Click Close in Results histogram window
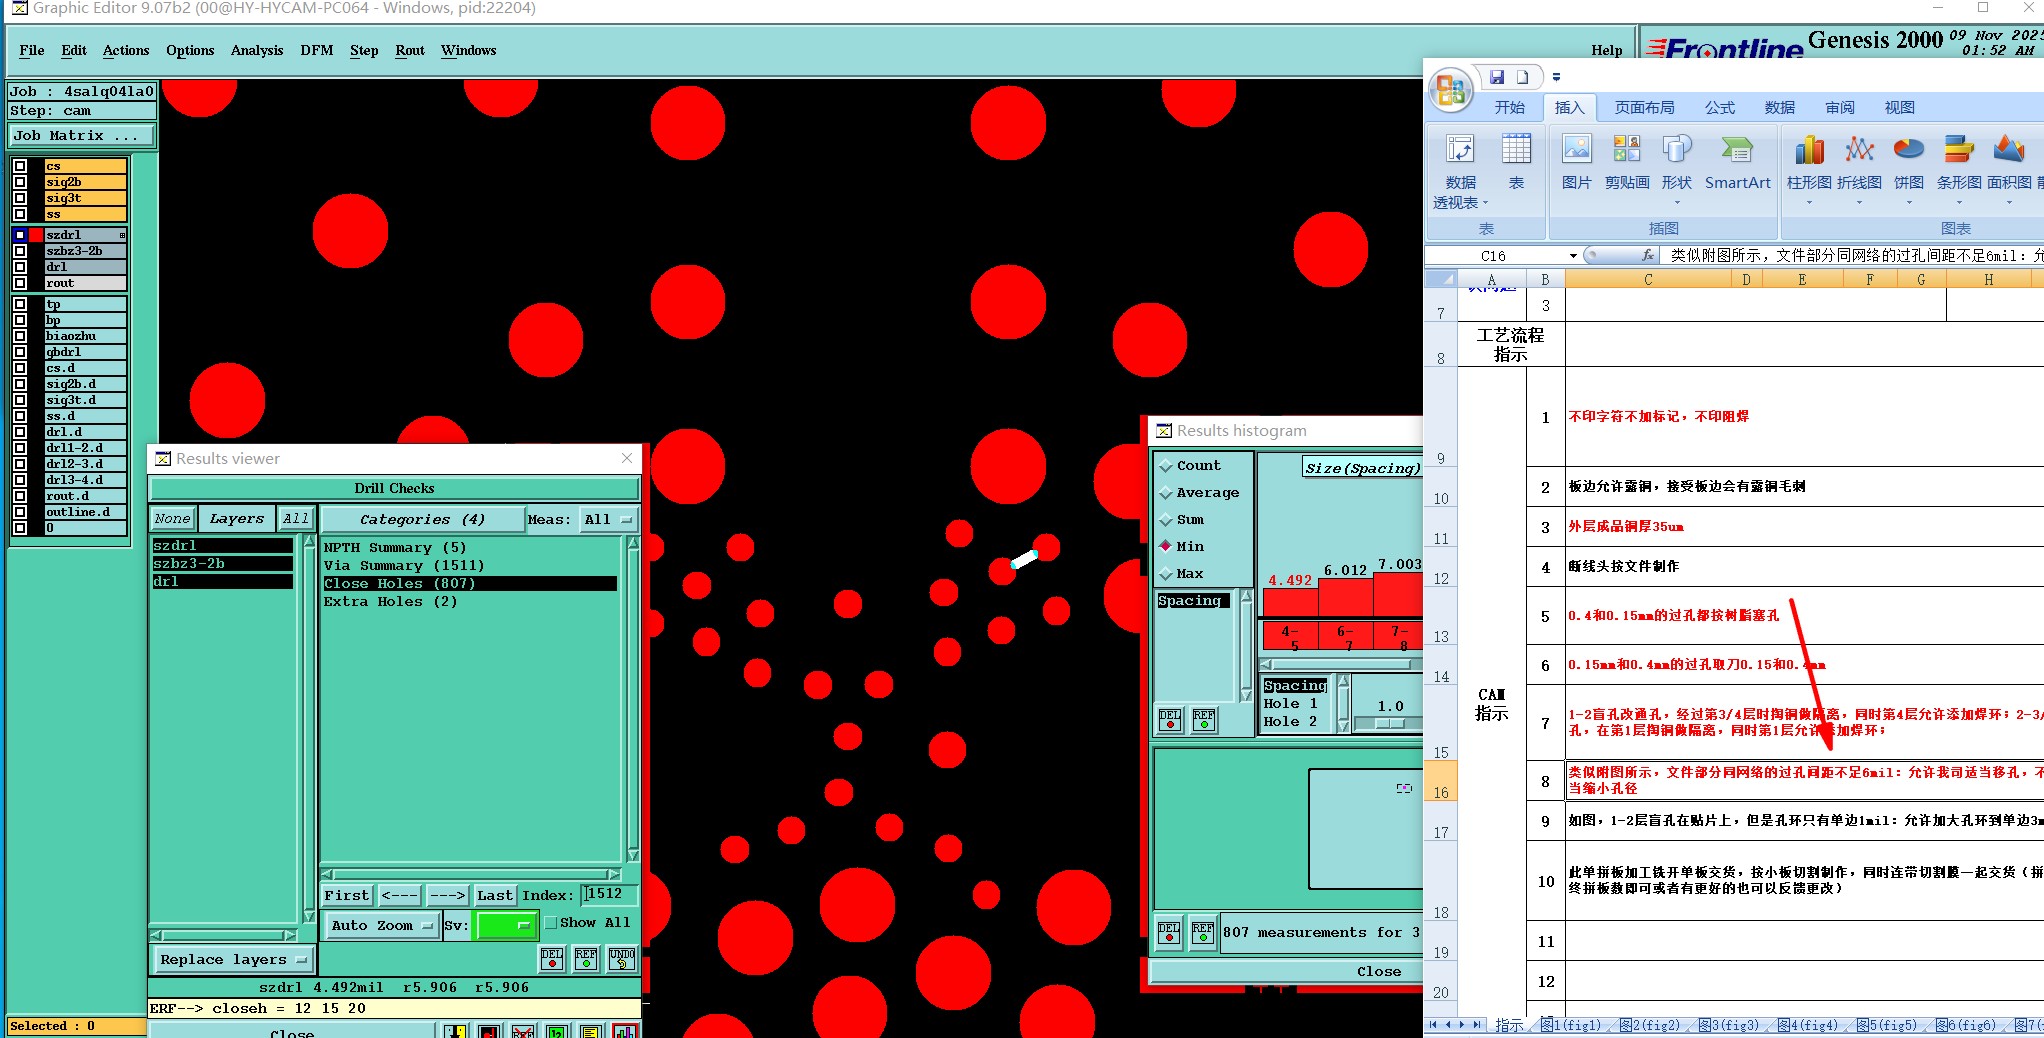The image size is (2044, 1038). coord(1379,972)
